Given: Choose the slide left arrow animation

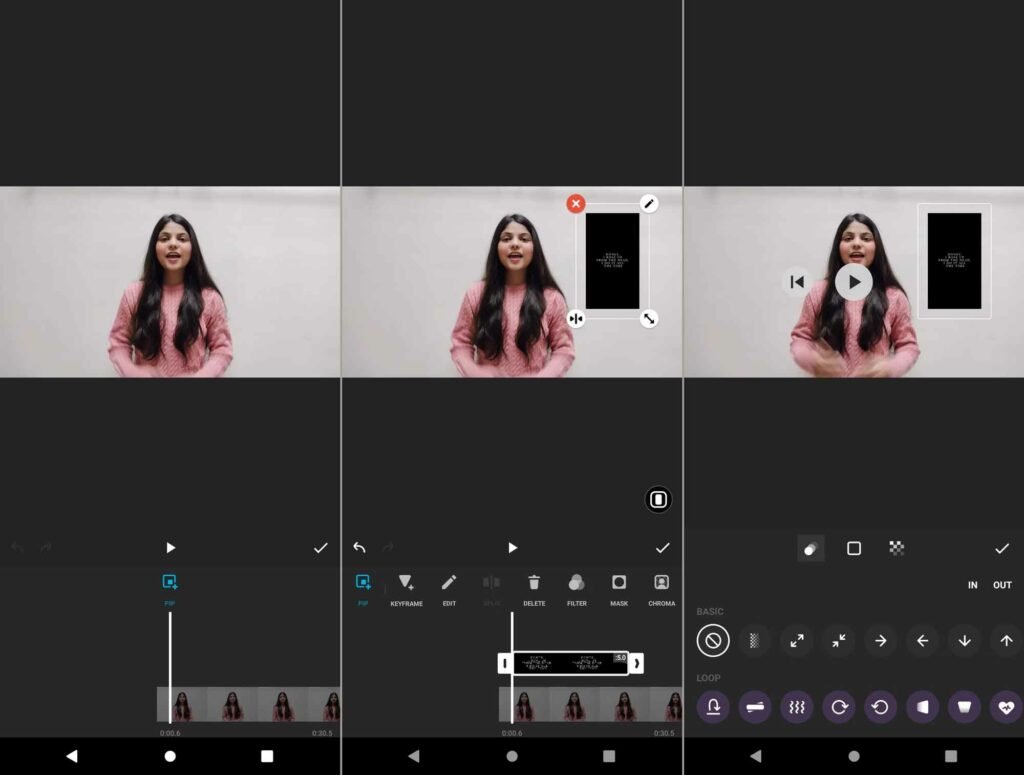Looking at the screenshot, I should [922, 641].
